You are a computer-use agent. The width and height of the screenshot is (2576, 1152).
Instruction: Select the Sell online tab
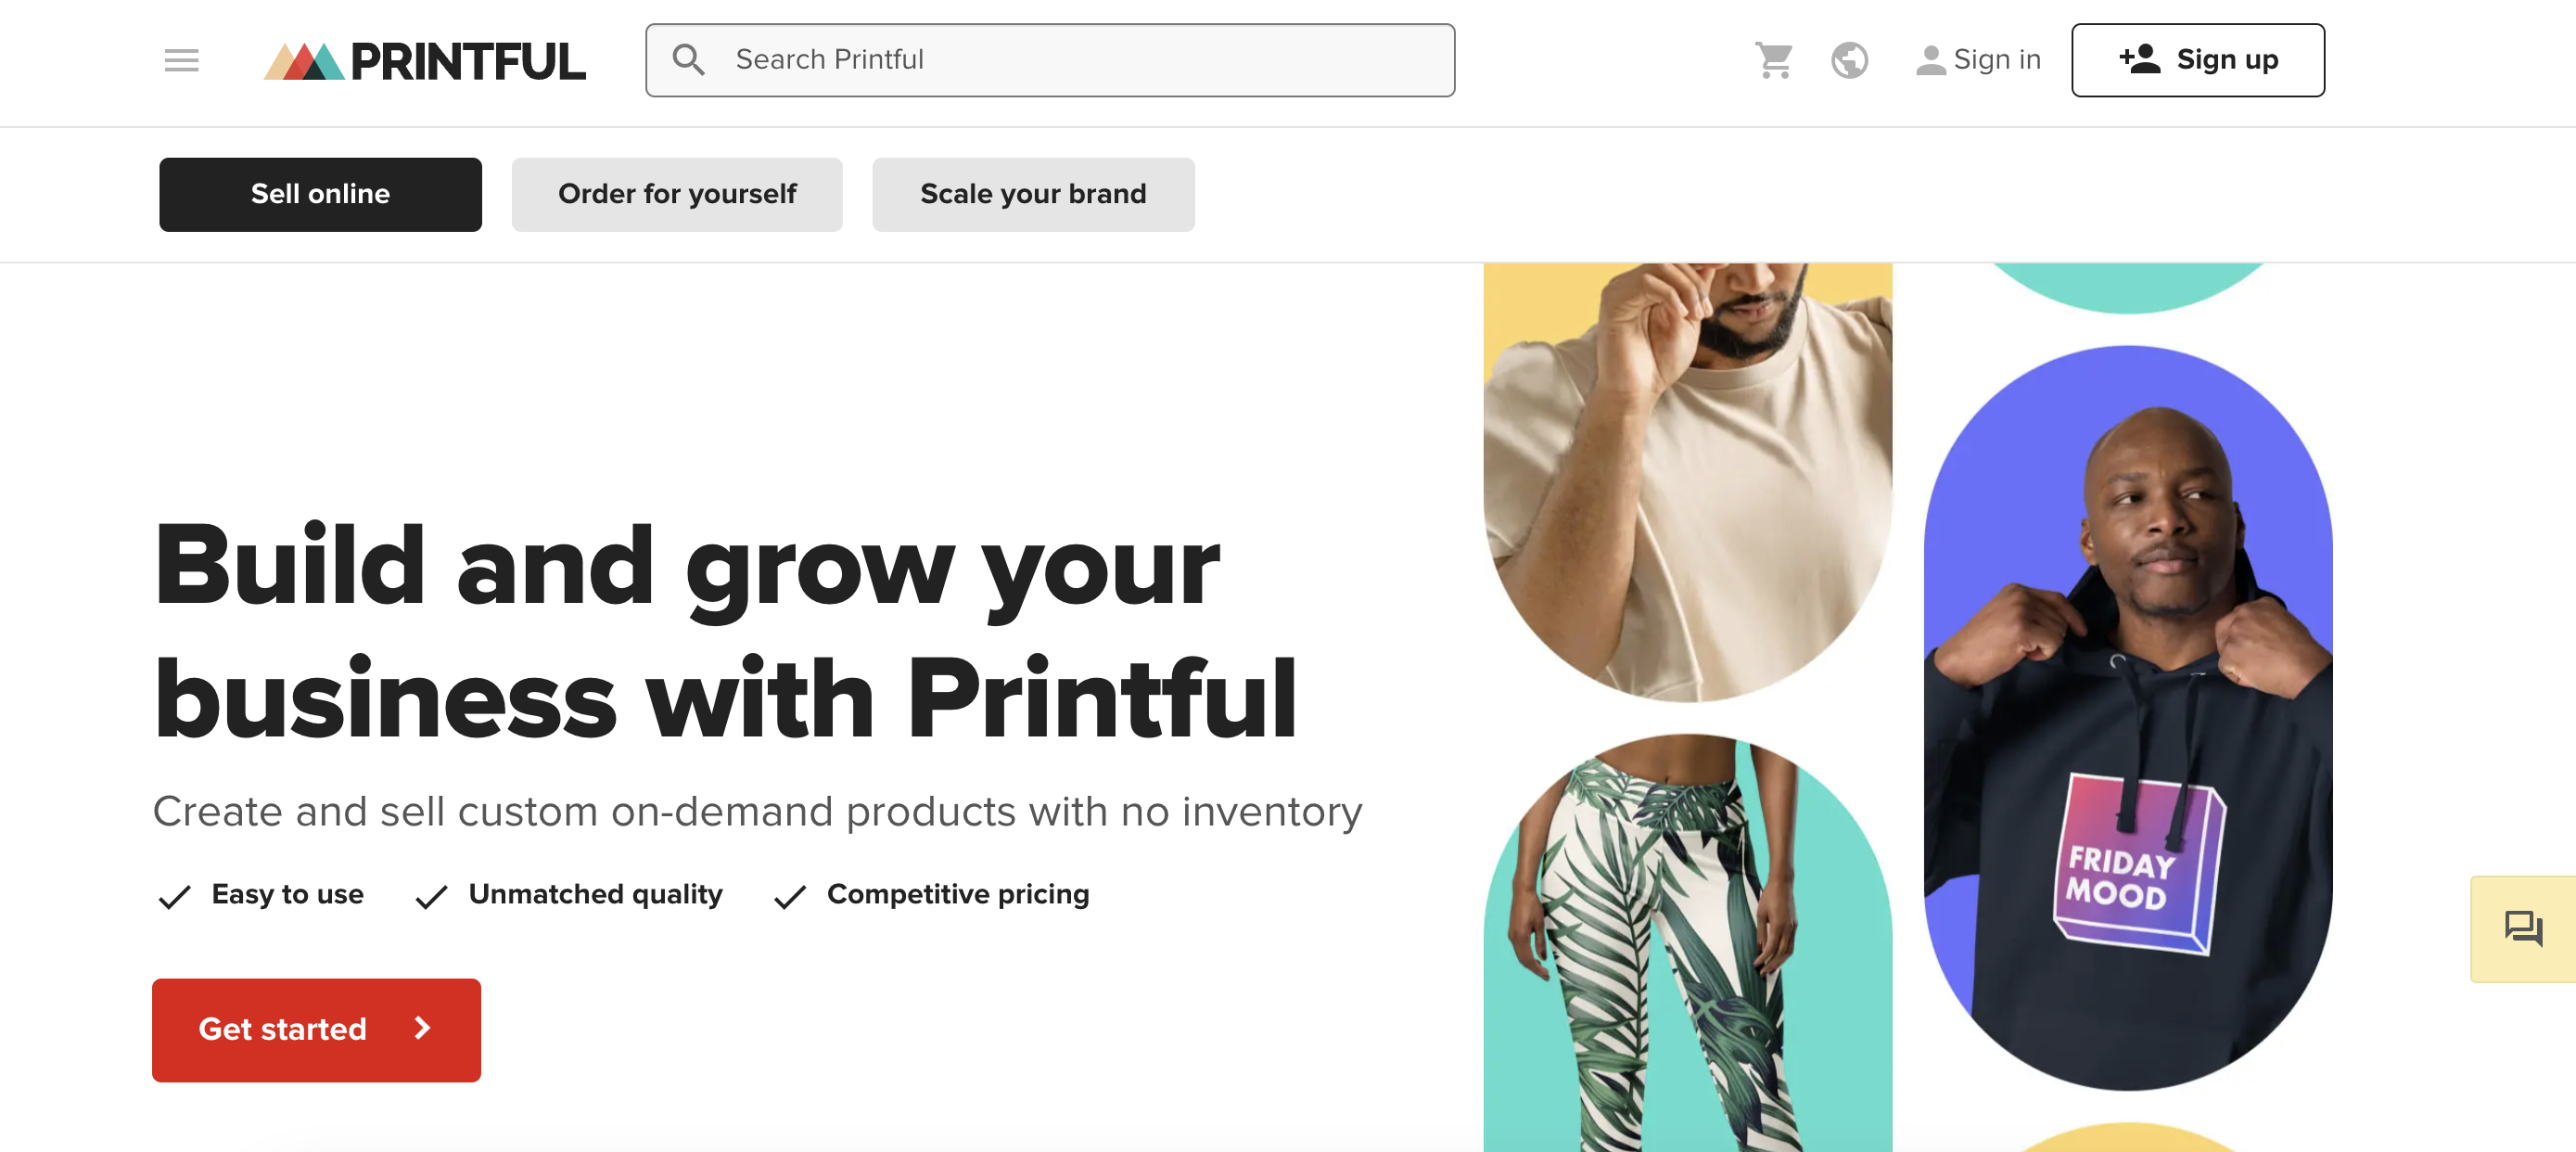click(x=320, y=194)
